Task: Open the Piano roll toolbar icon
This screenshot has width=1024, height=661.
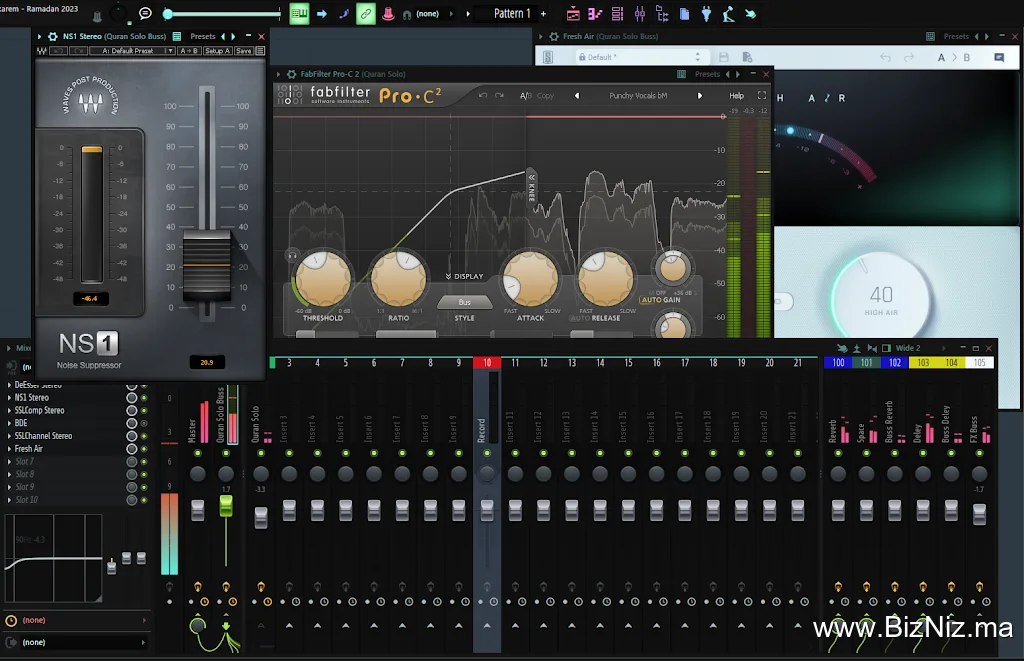Action: (595, 14)
